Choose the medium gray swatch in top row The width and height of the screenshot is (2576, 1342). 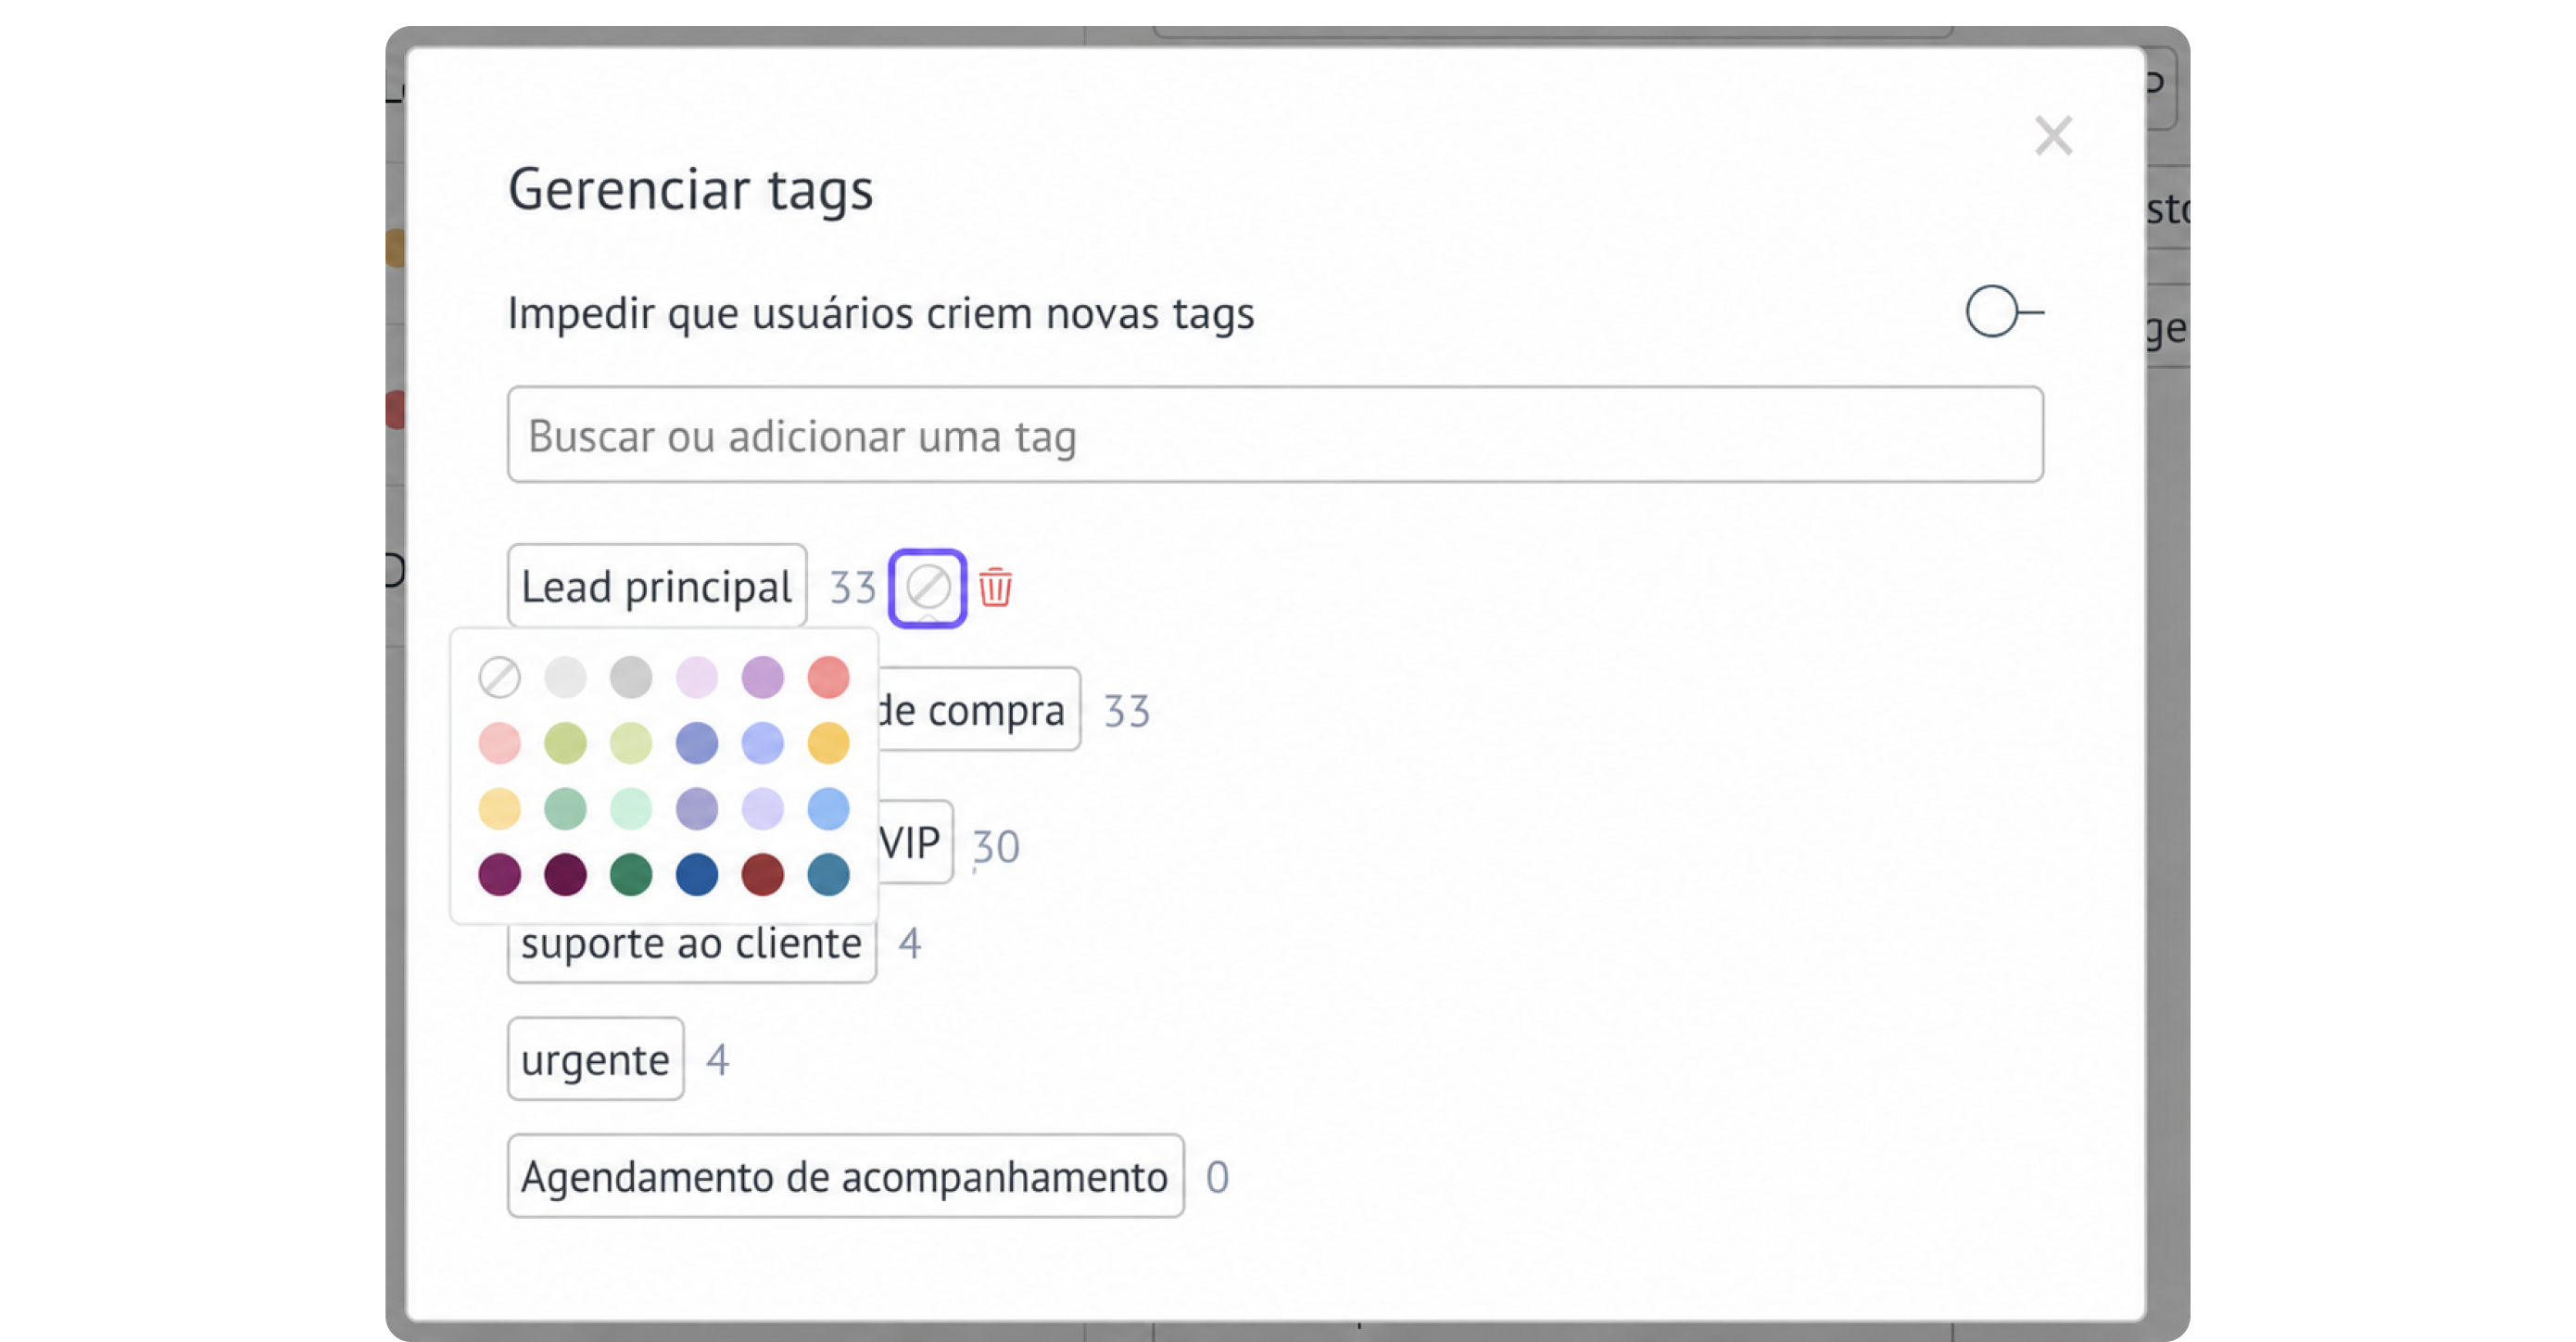[631, 677]
